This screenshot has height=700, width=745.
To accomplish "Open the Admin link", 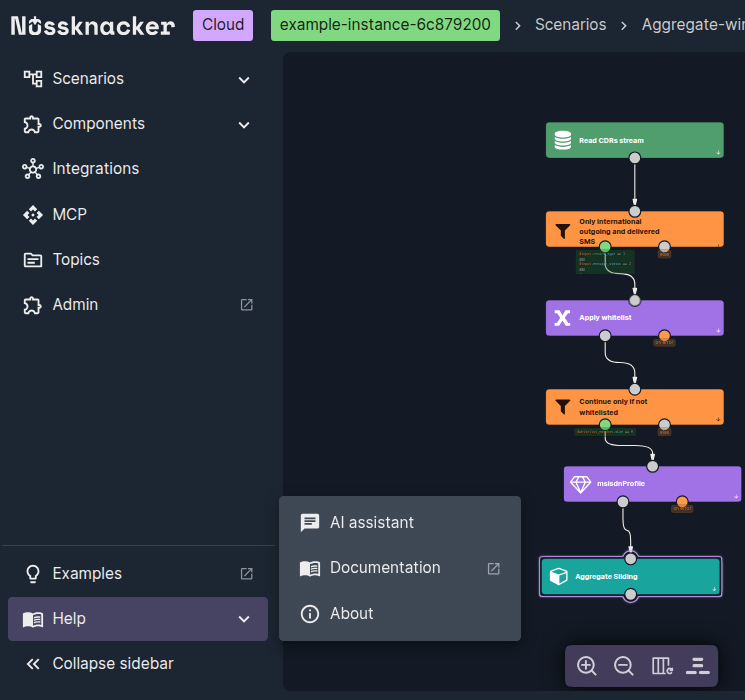I will pyautogui.click(x=138, y=305).
